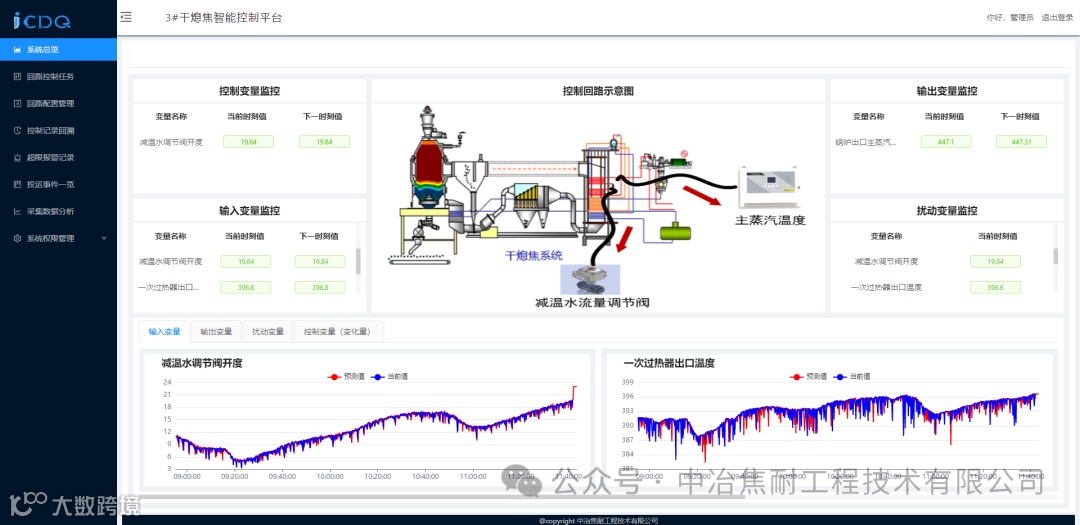Screen dimensions: 1080x525
Task: Click current value 19.64 in 输入变量监控
Action: 245,262
